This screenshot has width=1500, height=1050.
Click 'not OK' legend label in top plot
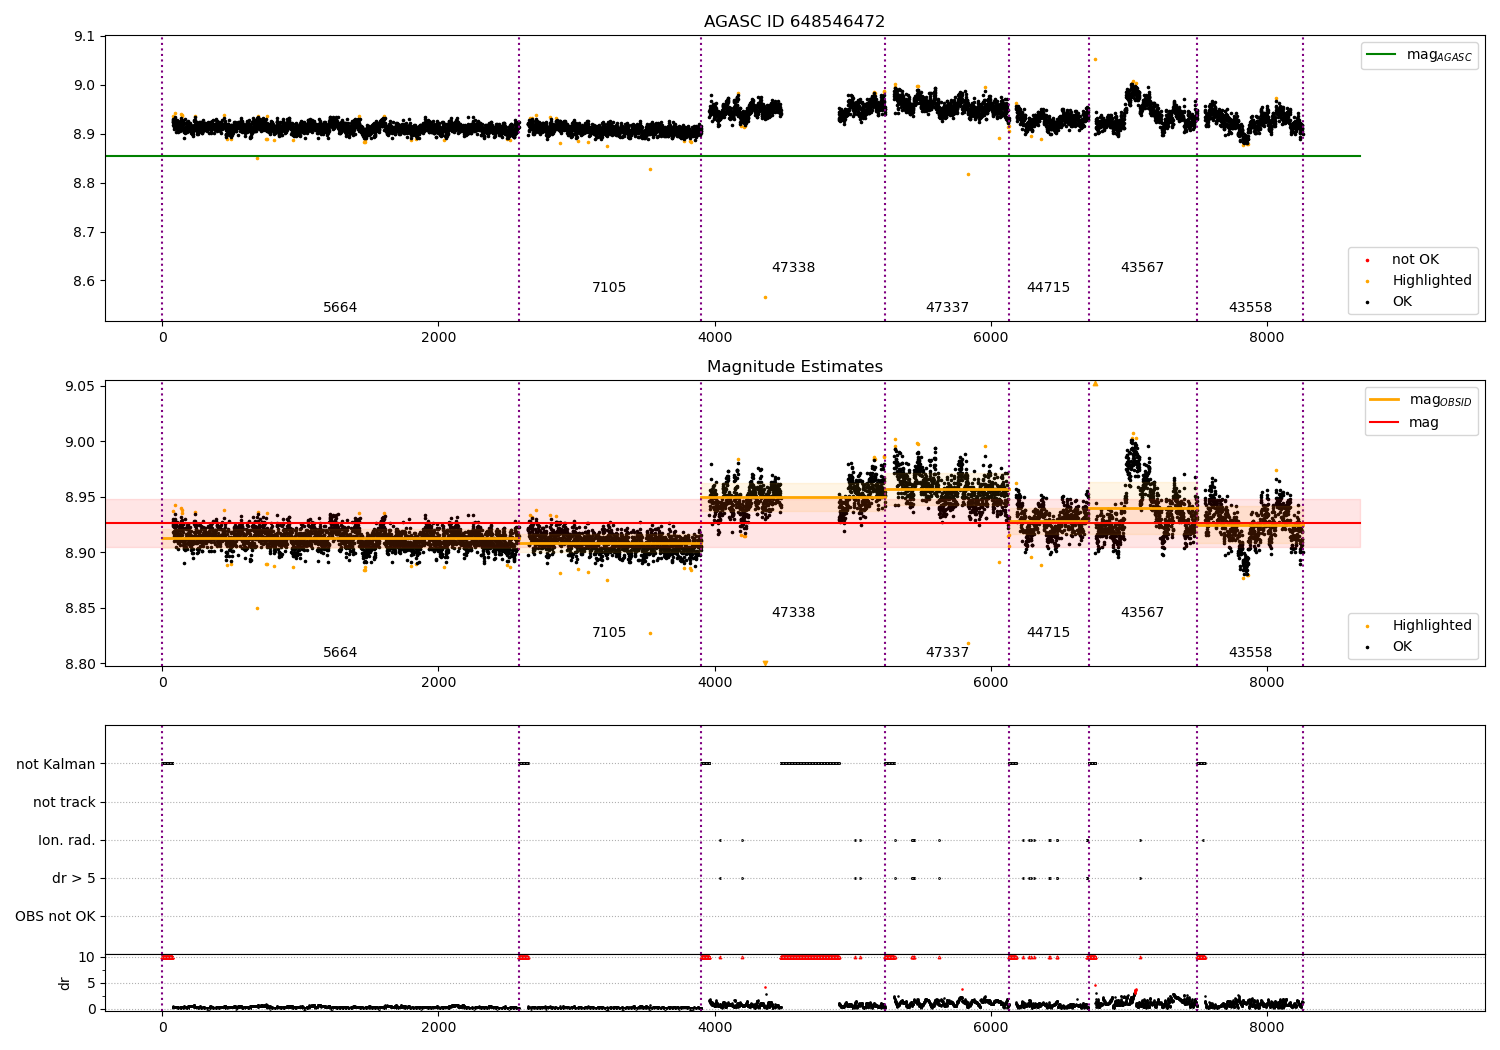[x=1415, y=259]
